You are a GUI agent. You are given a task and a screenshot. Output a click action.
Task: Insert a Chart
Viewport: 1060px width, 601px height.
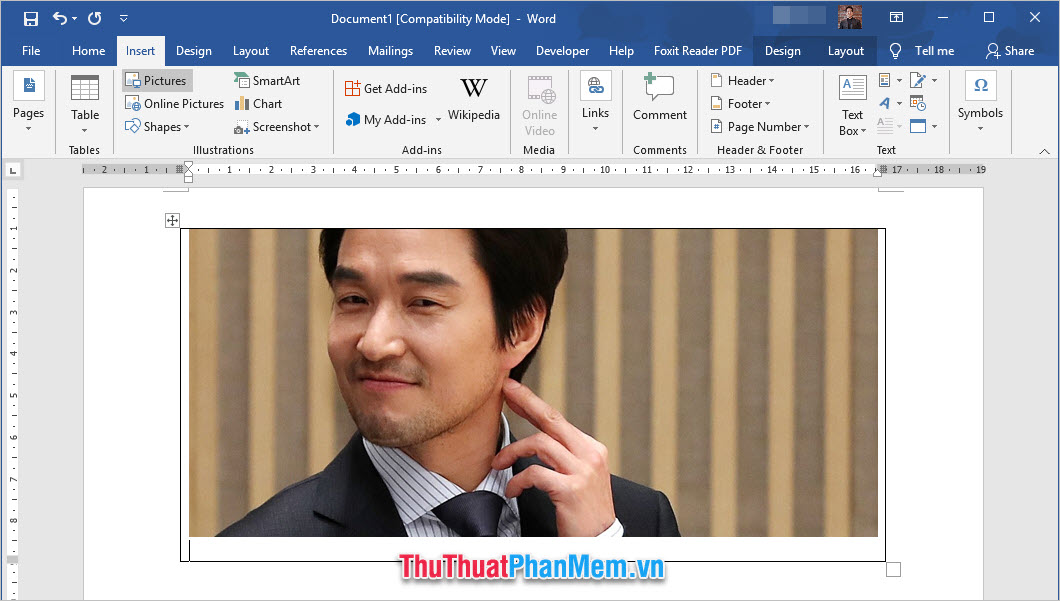(258, 103)
